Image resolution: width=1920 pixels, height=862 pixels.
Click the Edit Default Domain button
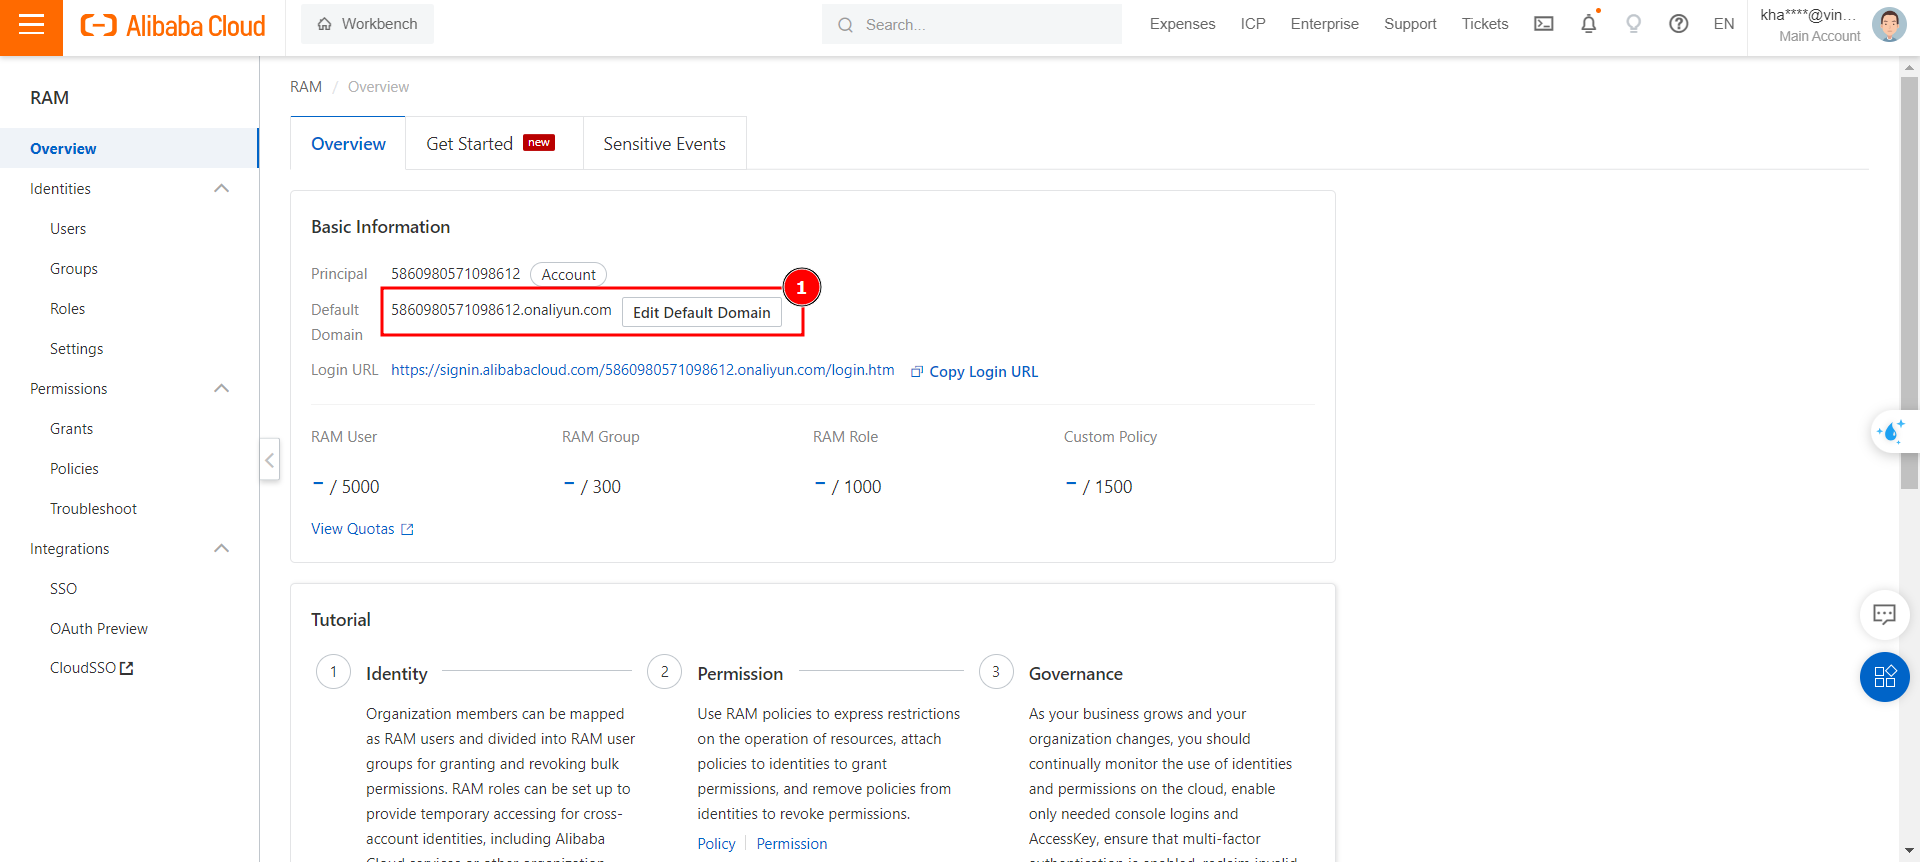[701, 313]
